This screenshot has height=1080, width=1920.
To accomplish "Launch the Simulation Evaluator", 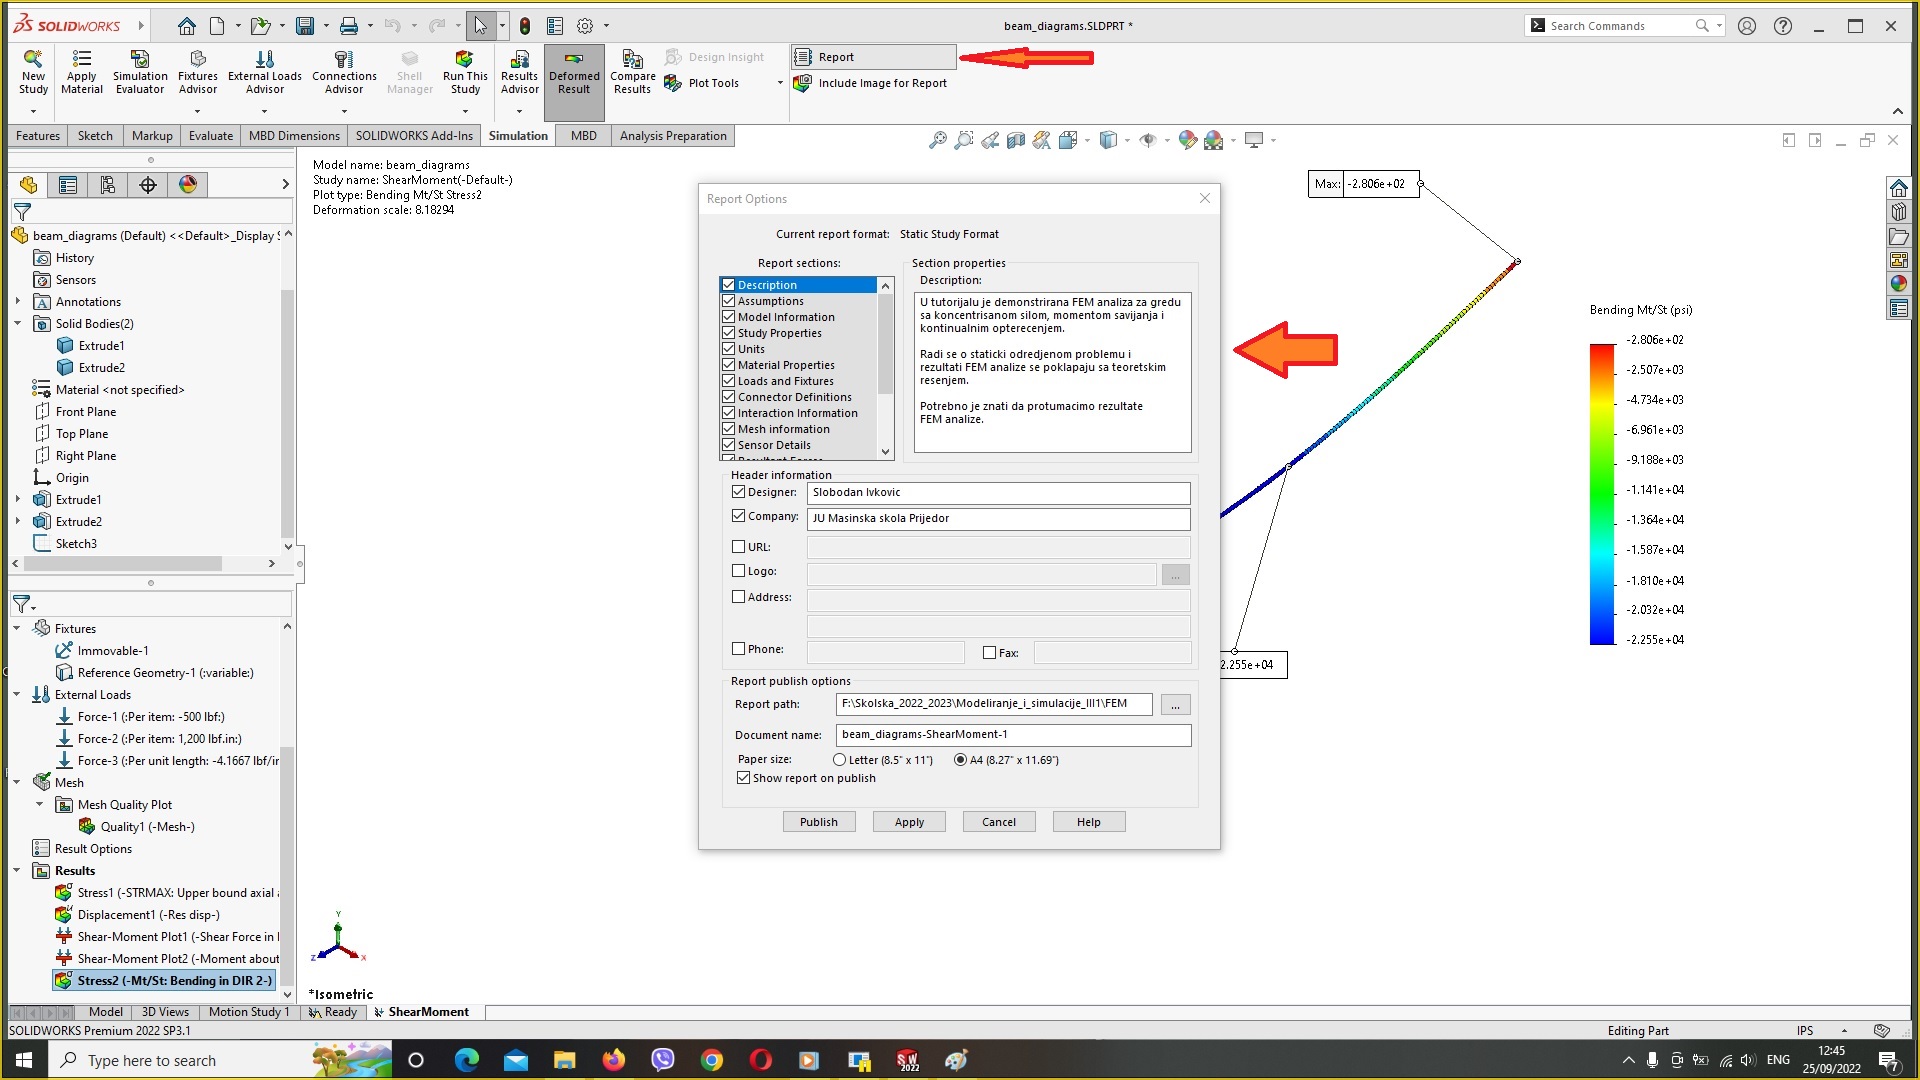I will pyautogui.click(x=140, y=72).
